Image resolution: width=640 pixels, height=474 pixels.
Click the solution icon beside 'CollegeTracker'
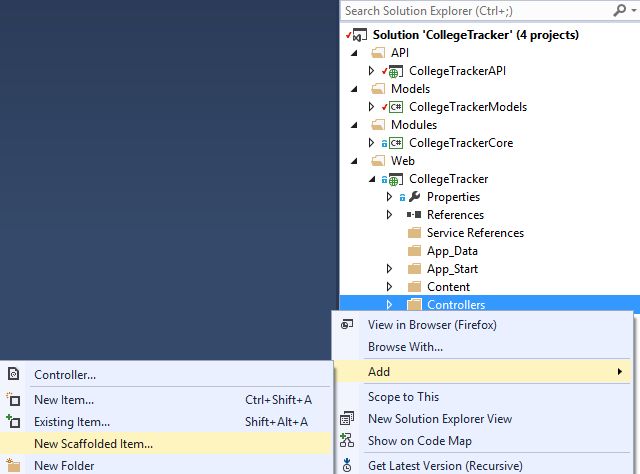coord(360,36)
